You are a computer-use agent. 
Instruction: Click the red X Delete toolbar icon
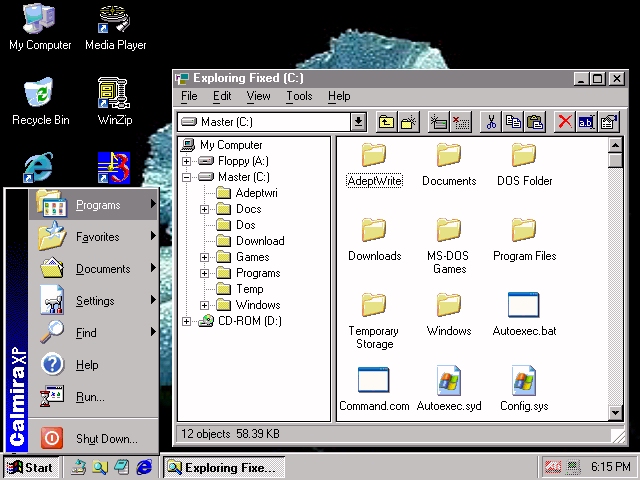pos(565,122)
